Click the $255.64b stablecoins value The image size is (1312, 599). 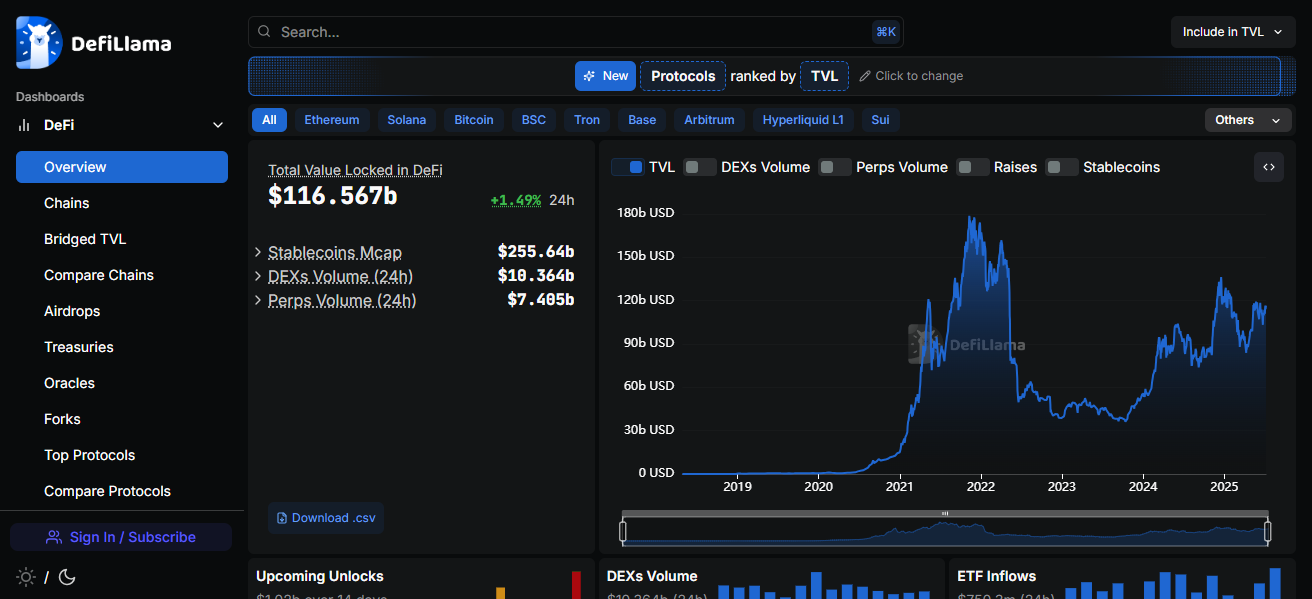(x=536, y=252)
